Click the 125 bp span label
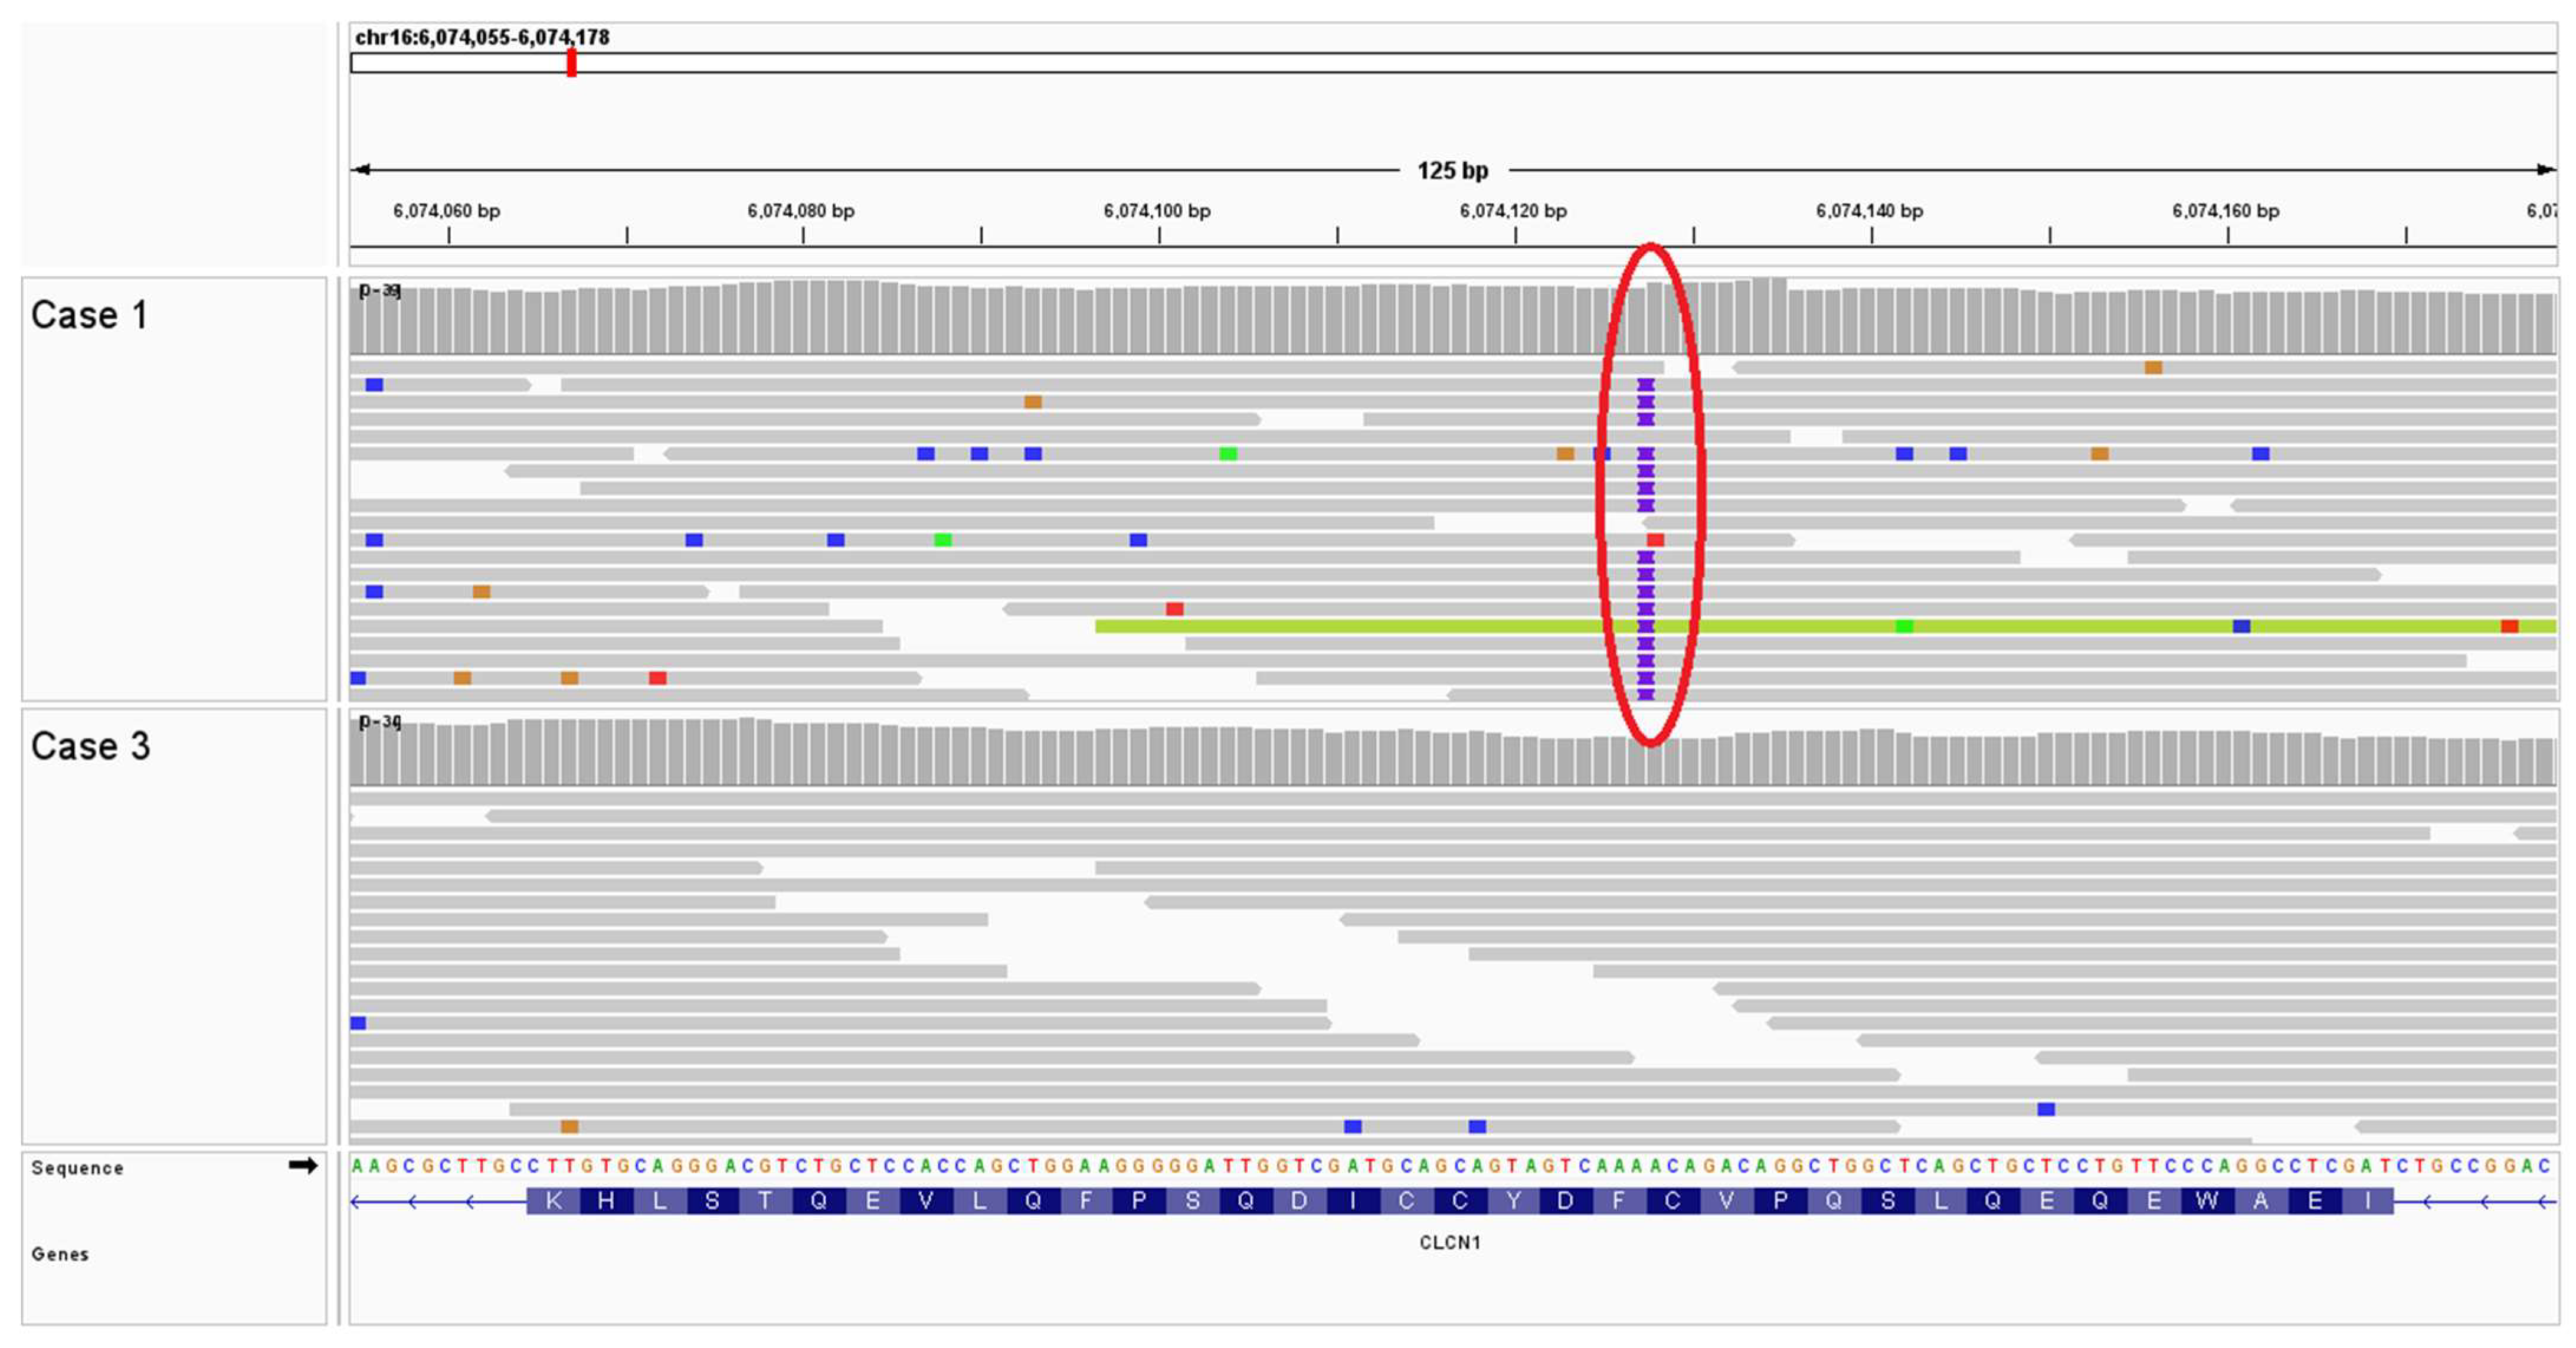 (1452, 171)
